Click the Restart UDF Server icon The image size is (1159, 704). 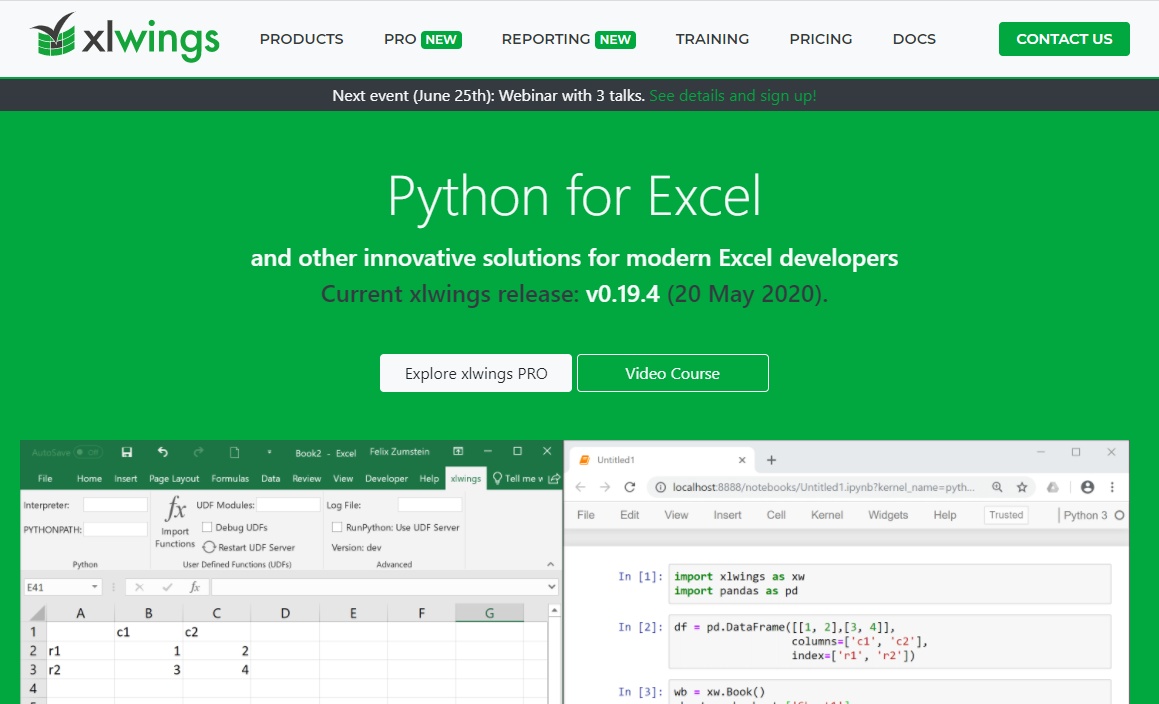click(210, 548)
